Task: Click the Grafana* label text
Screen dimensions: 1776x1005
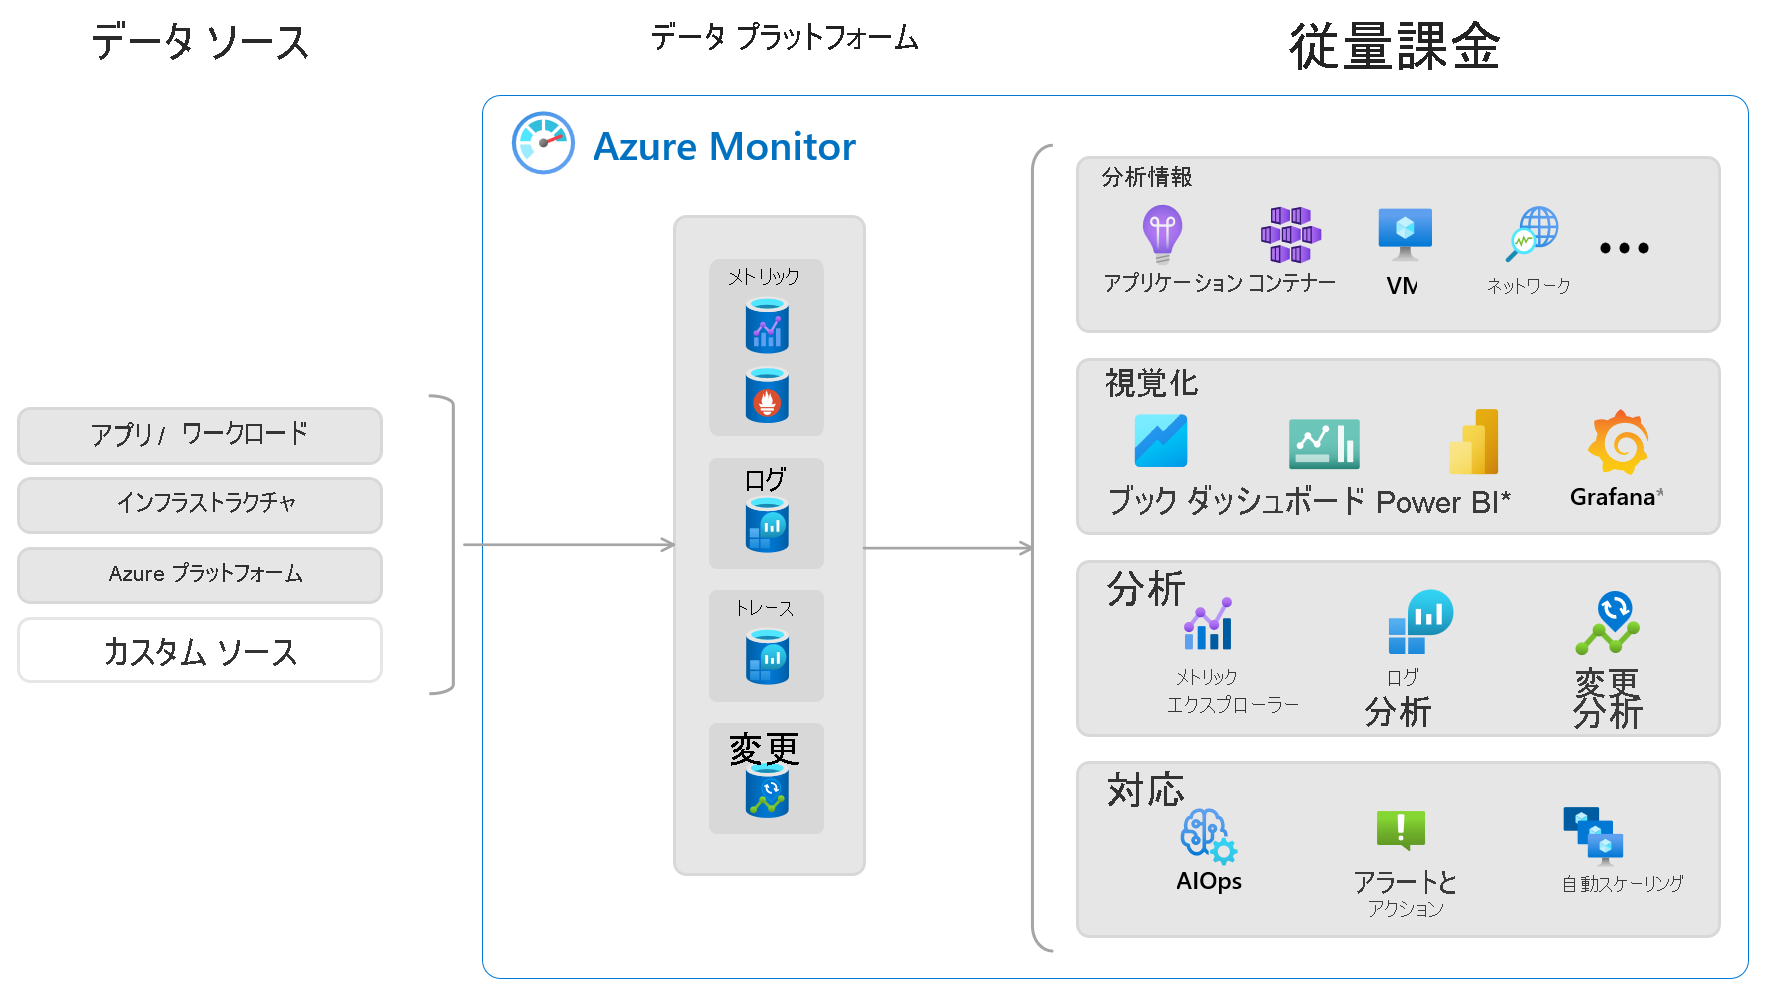Action: [x=1617, y=497]
